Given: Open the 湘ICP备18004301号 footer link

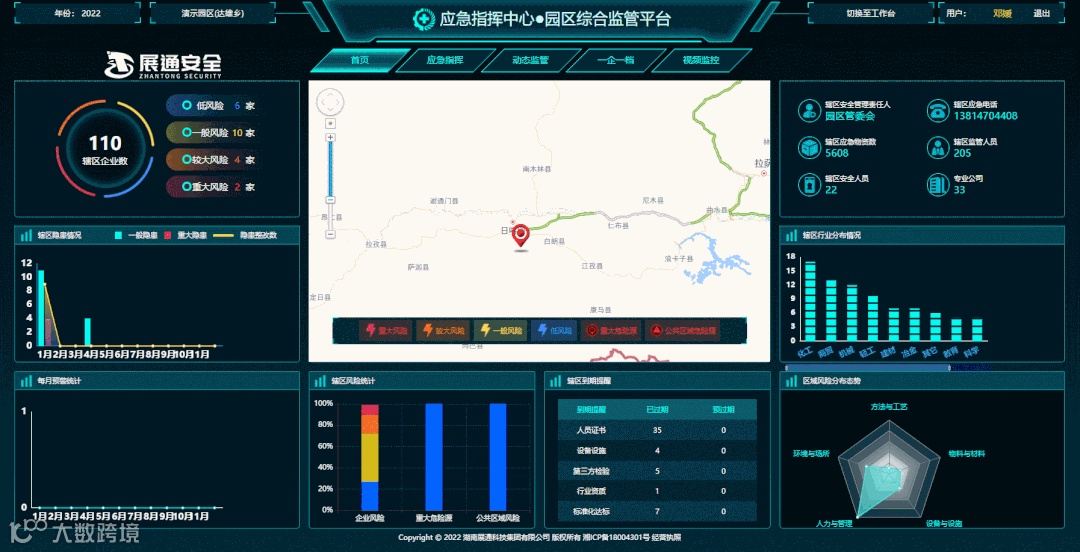Looking at the screenshot, I should [x=617, y=538].
